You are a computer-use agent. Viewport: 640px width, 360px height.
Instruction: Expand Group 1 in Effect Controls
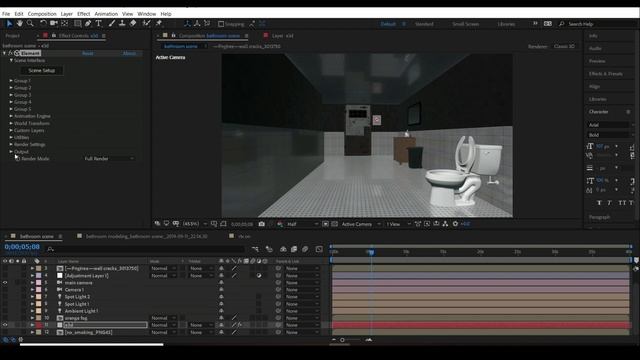pyautogui.click(x=11, y=81)
